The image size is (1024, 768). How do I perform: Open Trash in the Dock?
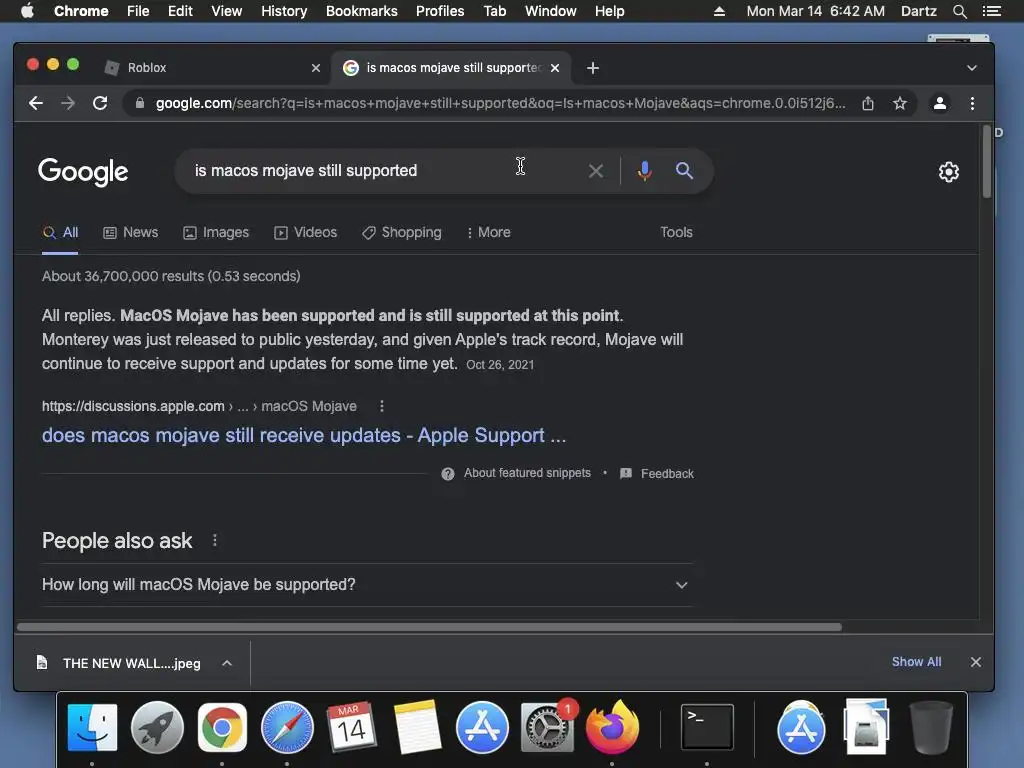click(931, 727)
